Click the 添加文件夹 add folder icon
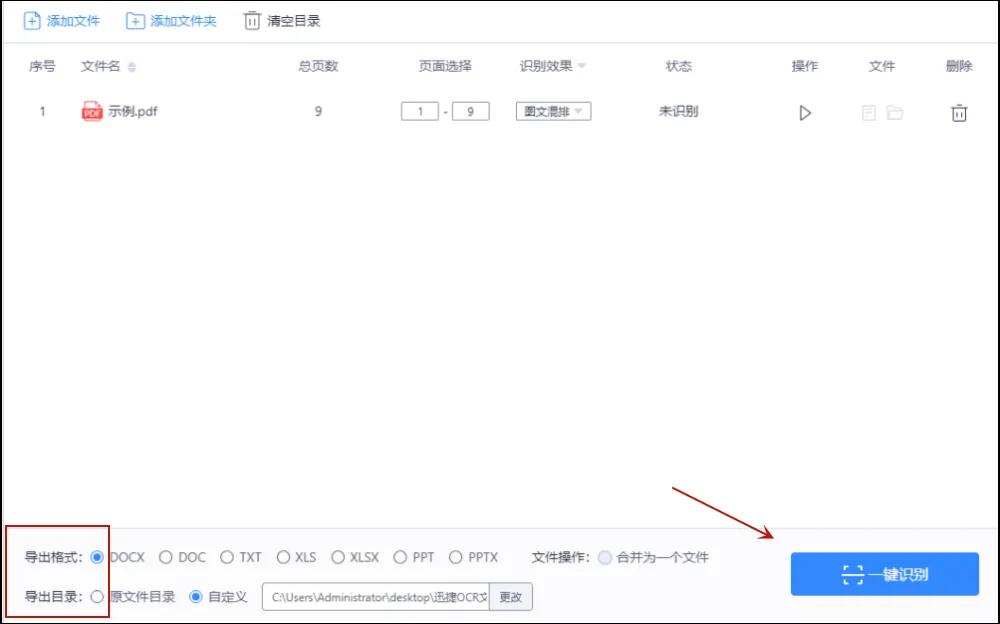1000x624 pixels. point(136,18)
